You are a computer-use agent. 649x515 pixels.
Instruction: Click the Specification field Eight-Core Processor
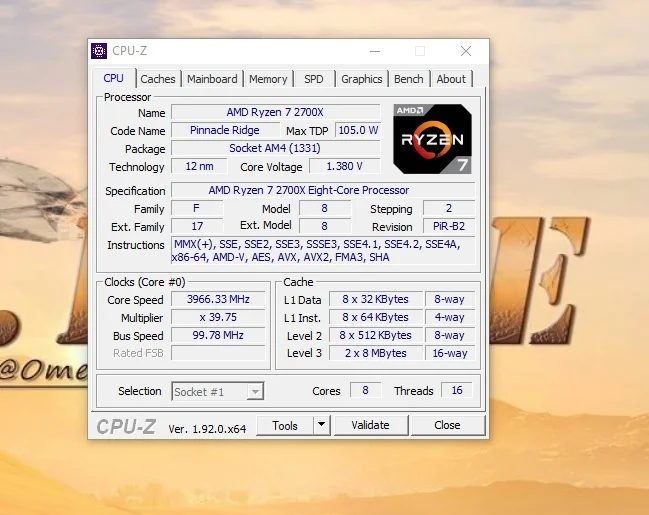coord(323,190)
